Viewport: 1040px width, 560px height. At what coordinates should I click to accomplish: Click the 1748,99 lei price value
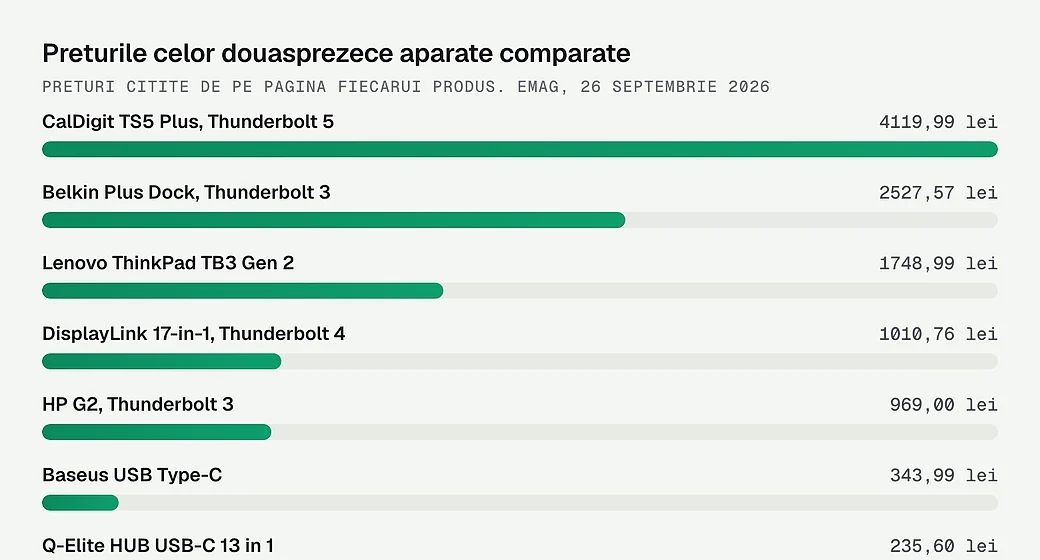[x=938, y=263]
